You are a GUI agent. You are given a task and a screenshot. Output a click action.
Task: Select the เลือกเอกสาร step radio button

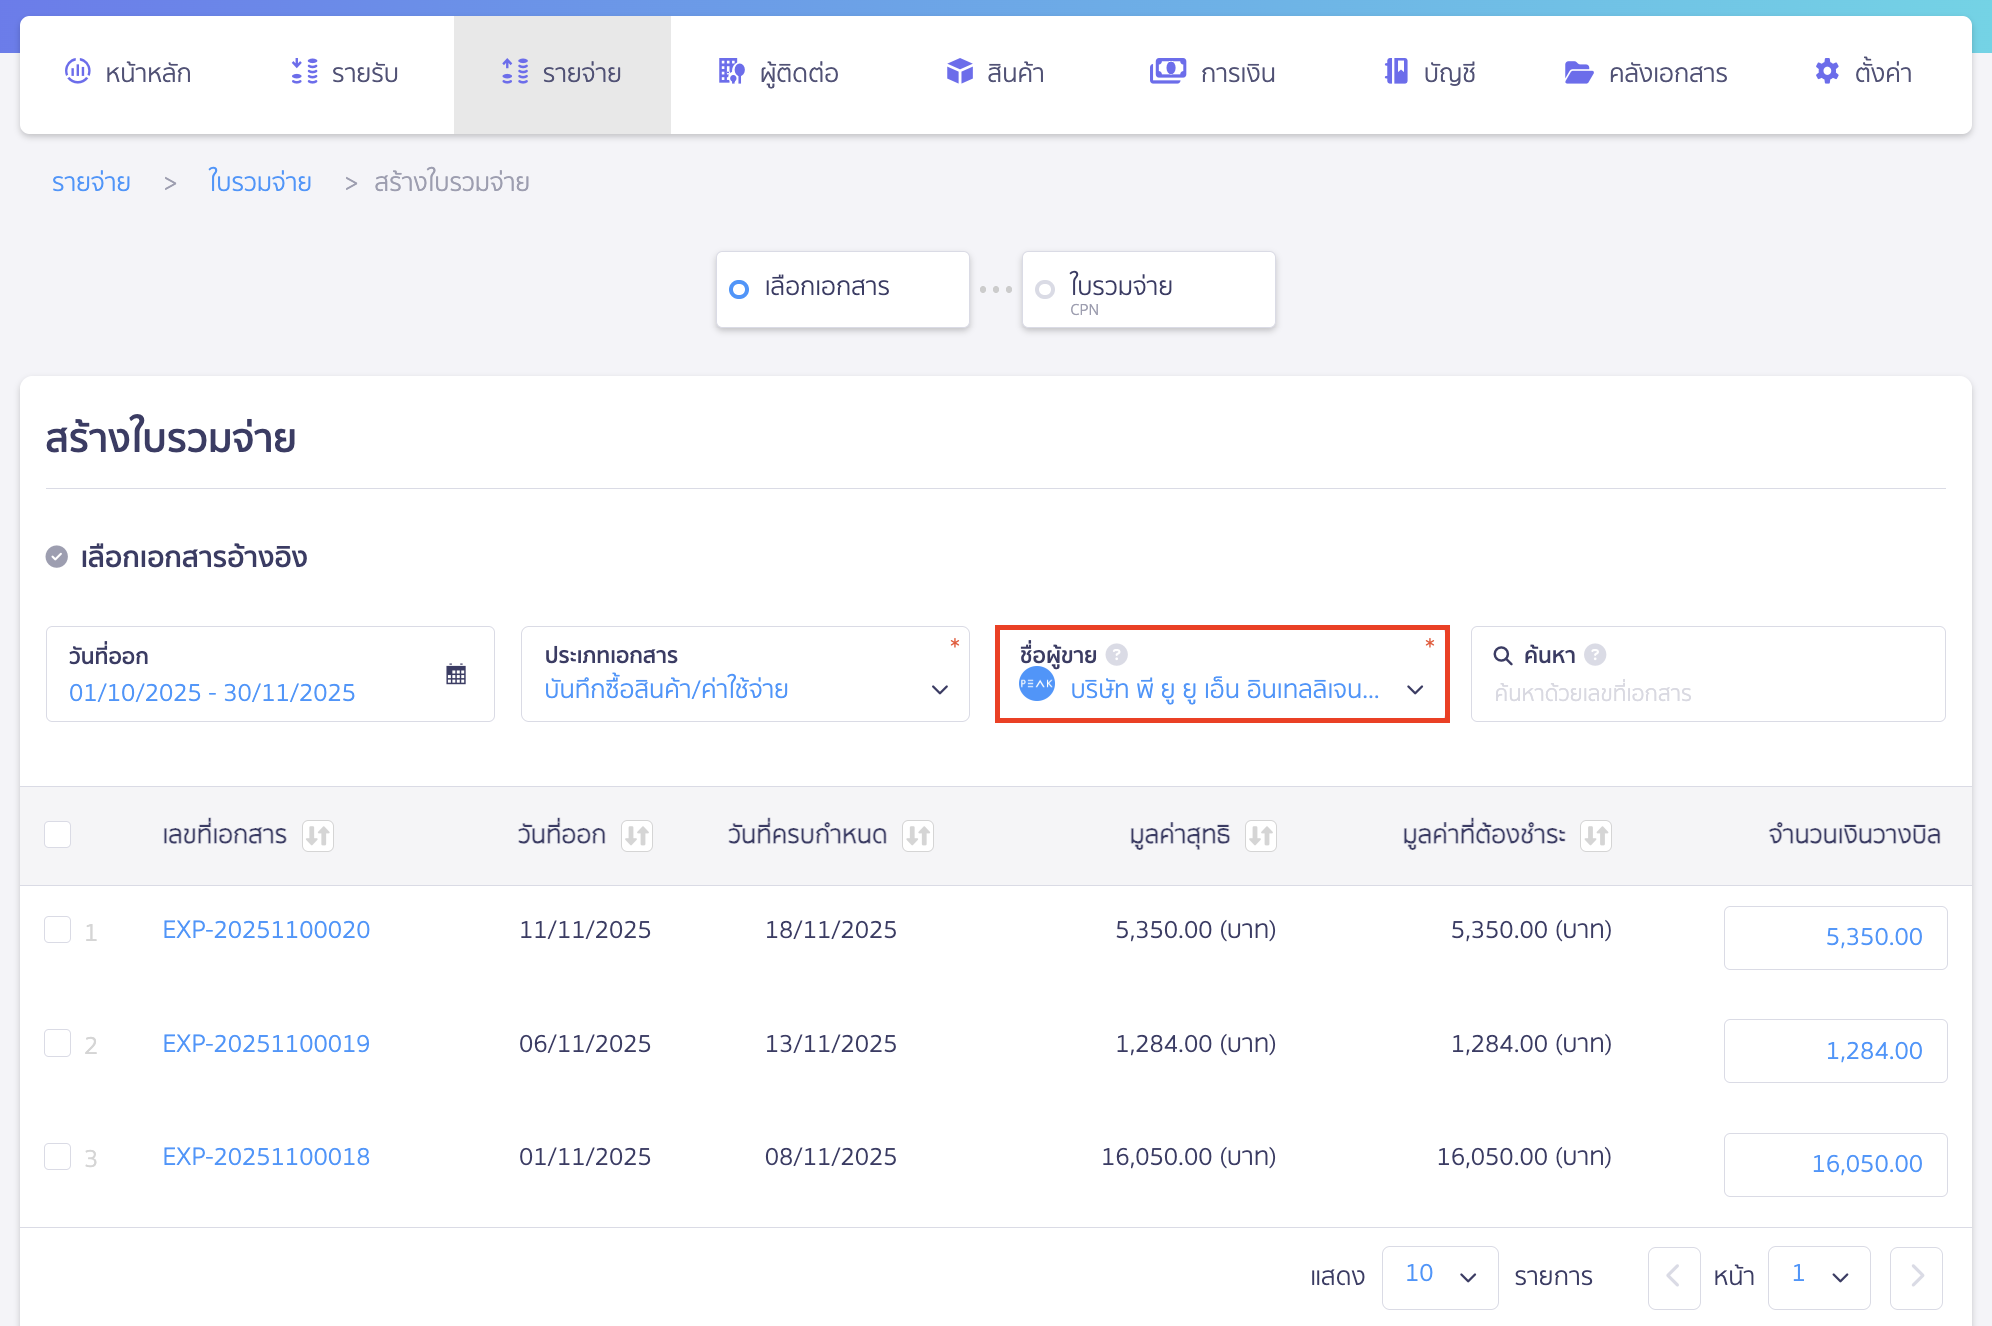point(739,288)
